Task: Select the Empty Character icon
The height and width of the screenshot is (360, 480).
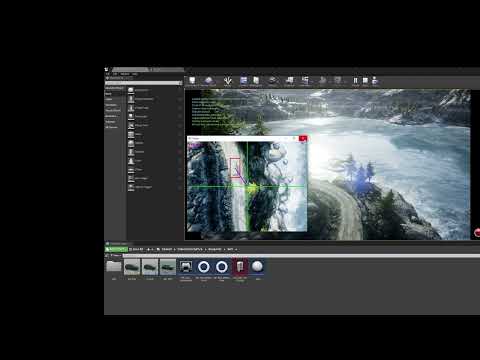Action: pos(131,99)
